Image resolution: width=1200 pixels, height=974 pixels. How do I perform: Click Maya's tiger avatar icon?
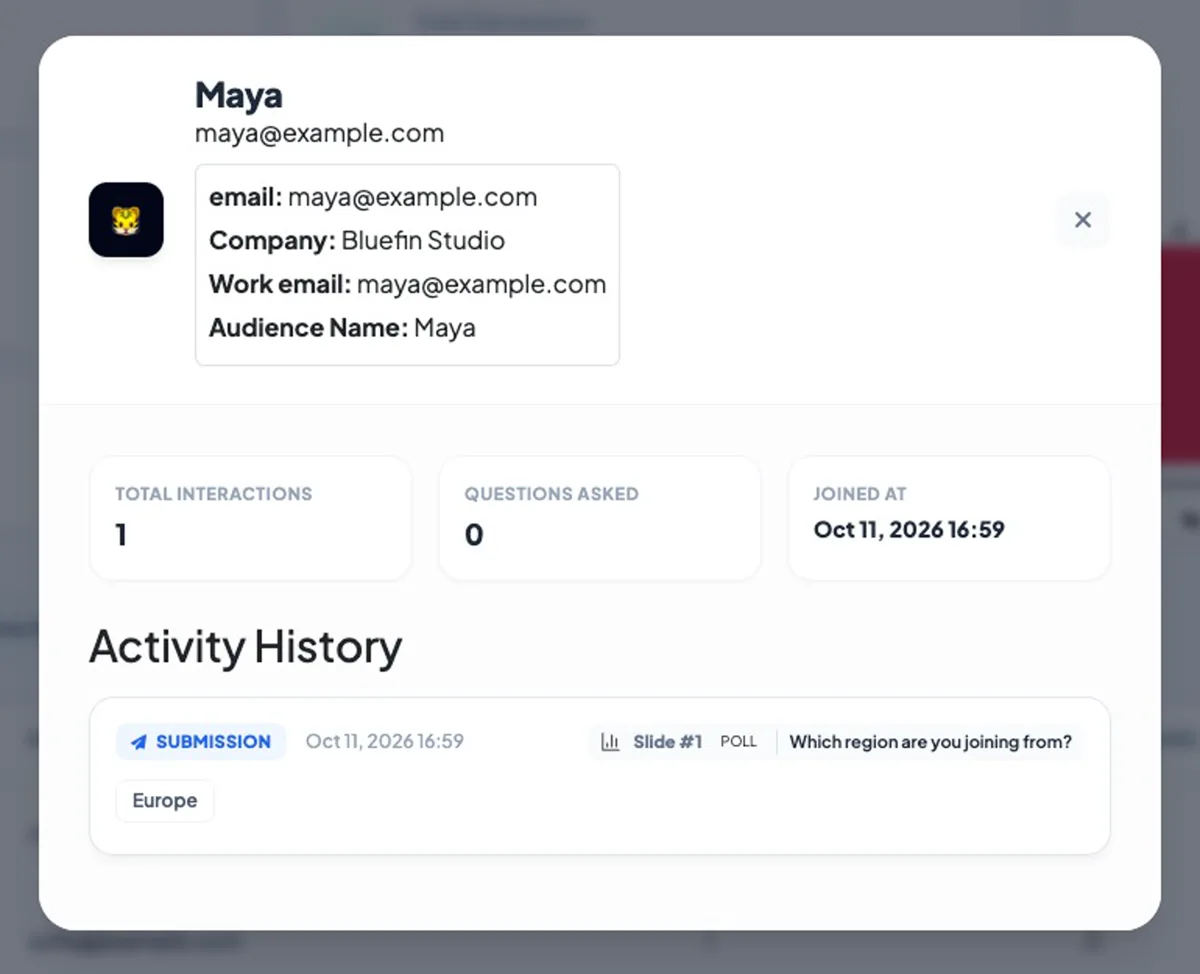tap(126, 220)
